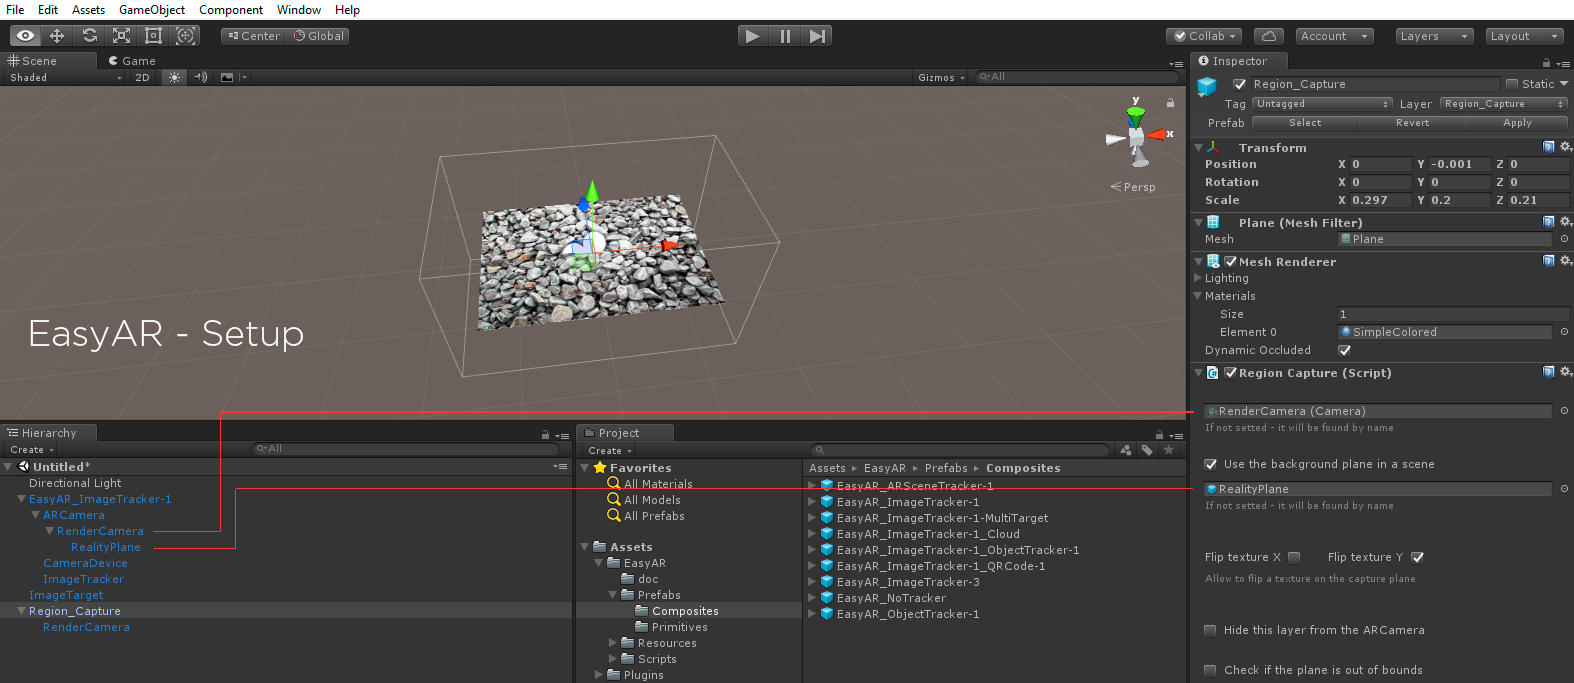The height and width of the screenshot is (683, 1574).
Task: Pick mesh for Plane field
Action: [x=1564, y=239]
